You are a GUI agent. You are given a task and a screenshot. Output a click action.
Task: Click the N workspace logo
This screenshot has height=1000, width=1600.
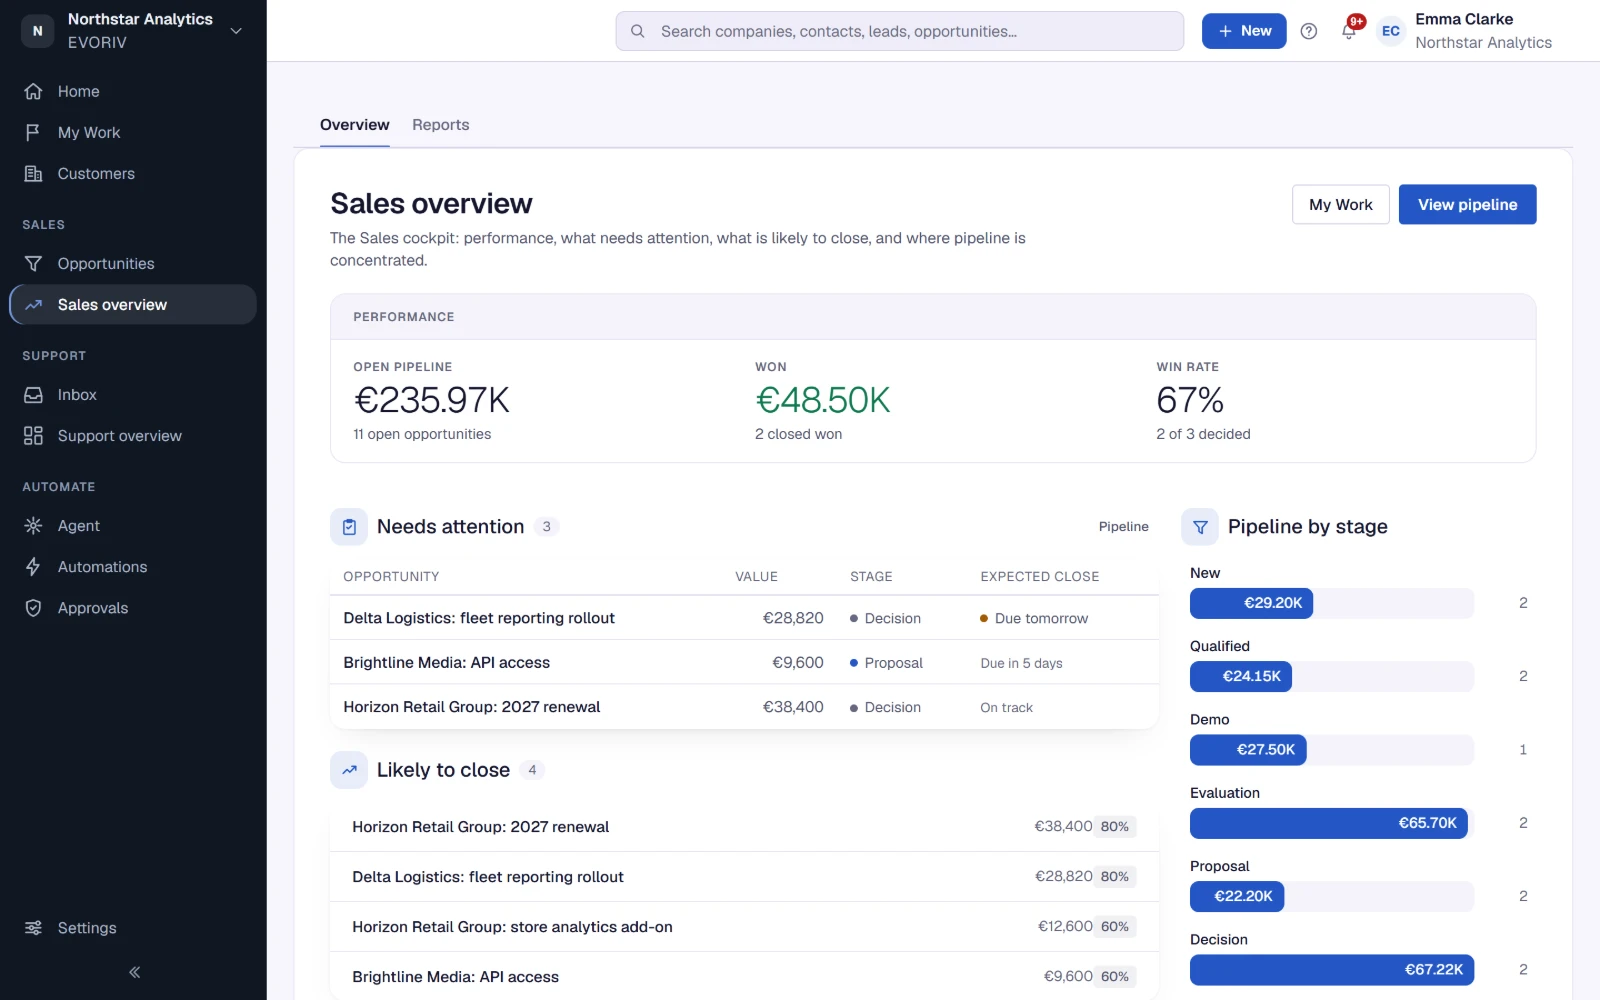pos(38,31)
